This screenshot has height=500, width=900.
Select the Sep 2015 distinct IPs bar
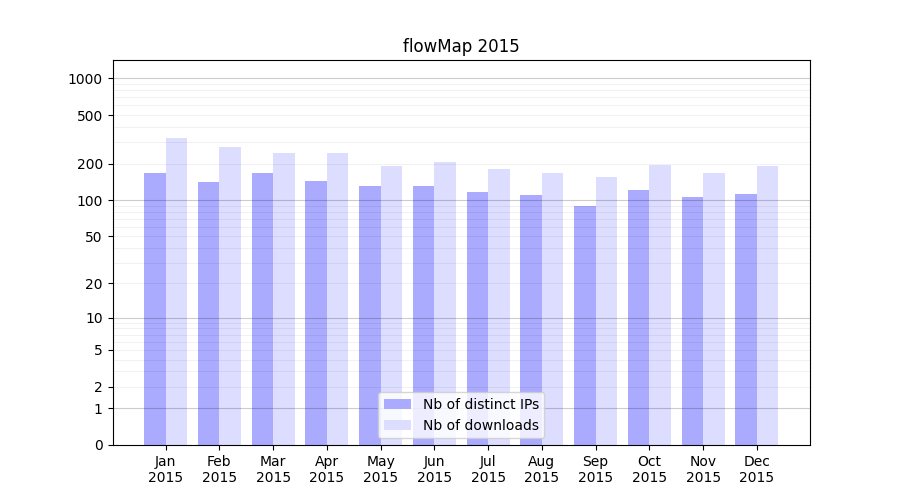point(585,325)
